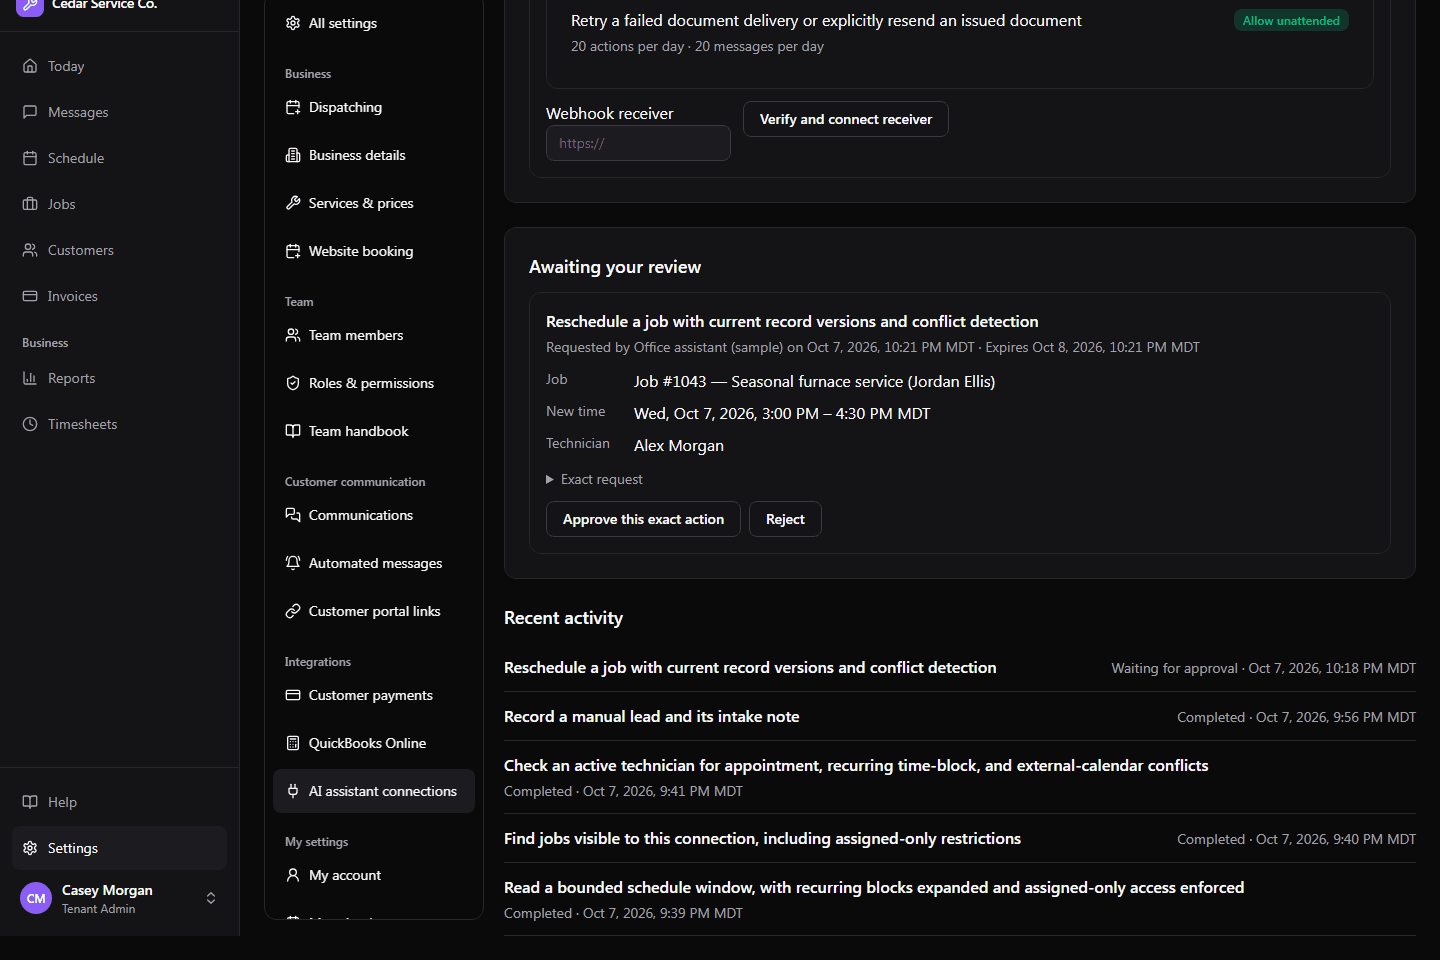The height and width of the screenshot is (960, 1440).
Task: Open the Team handbook page
Action: [374, 431]
